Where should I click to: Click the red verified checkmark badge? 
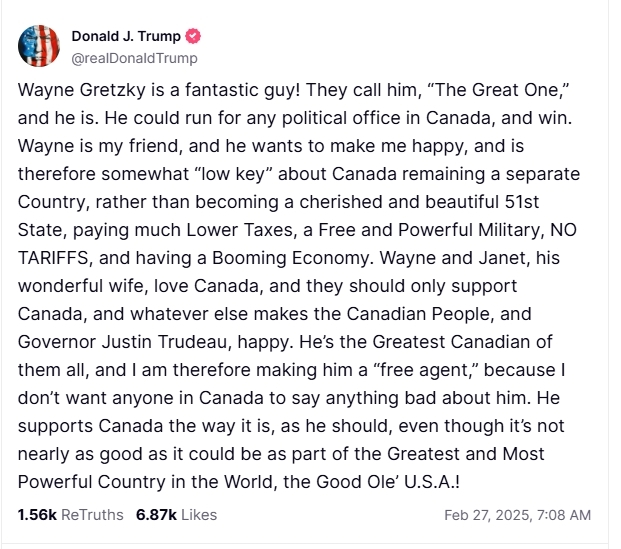[193, 36]
